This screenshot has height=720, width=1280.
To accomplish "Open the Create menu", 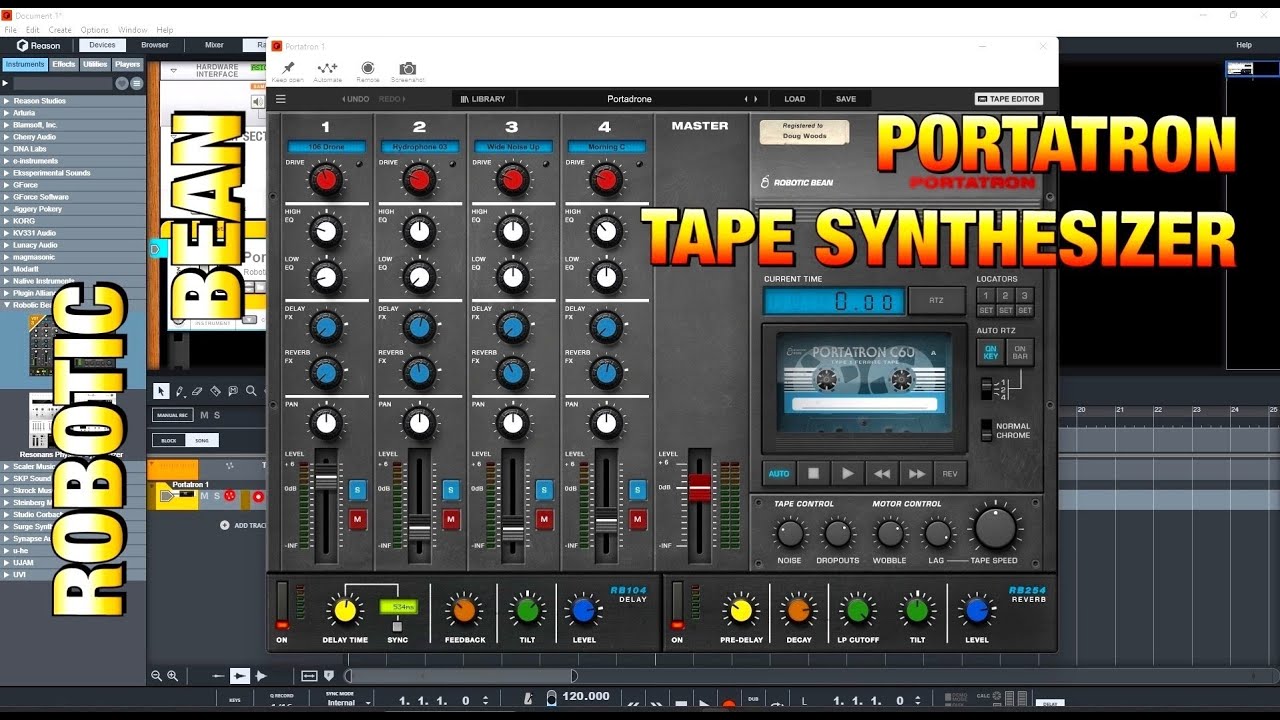I will [60, 30].
